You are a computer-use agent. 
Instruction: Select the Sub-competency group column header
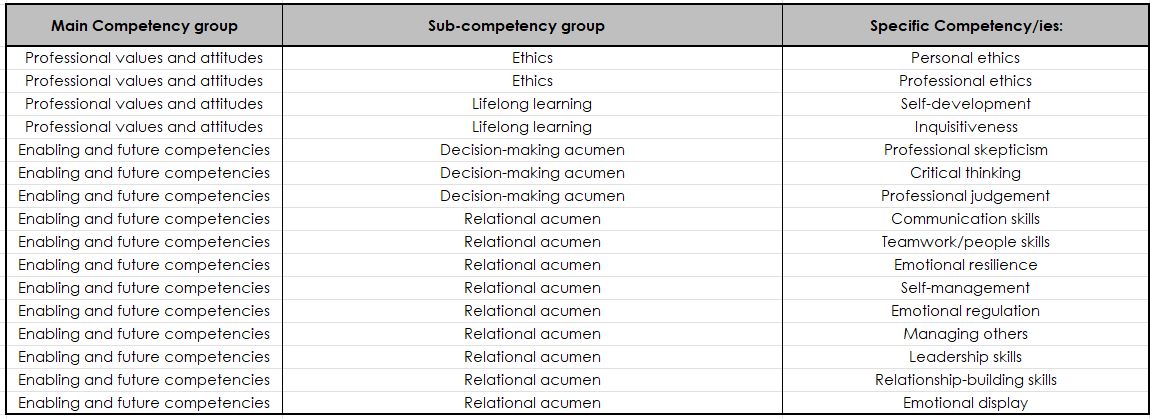pos(532,26)
